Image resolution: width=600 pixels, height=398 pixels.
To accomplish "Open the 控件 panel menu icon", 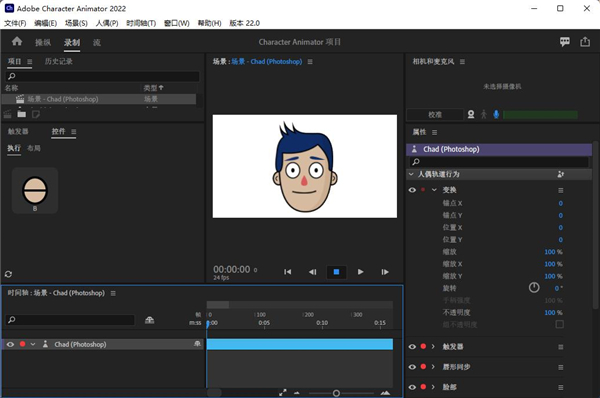I will (73, 132).
